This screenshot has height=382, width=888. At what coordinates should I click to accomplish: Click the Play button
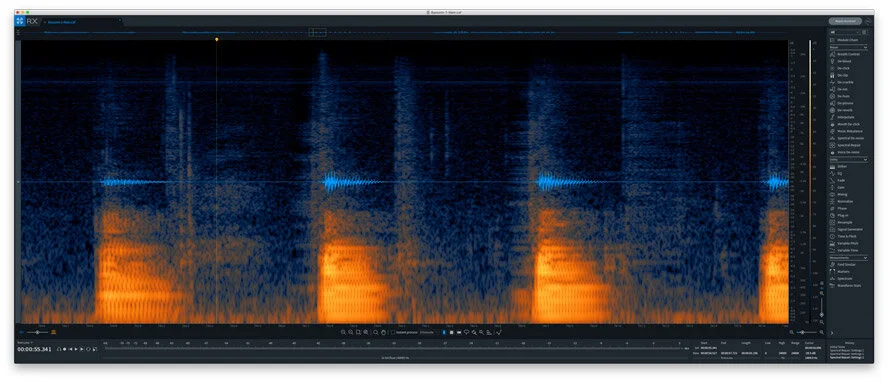click(x=76, y=349)
